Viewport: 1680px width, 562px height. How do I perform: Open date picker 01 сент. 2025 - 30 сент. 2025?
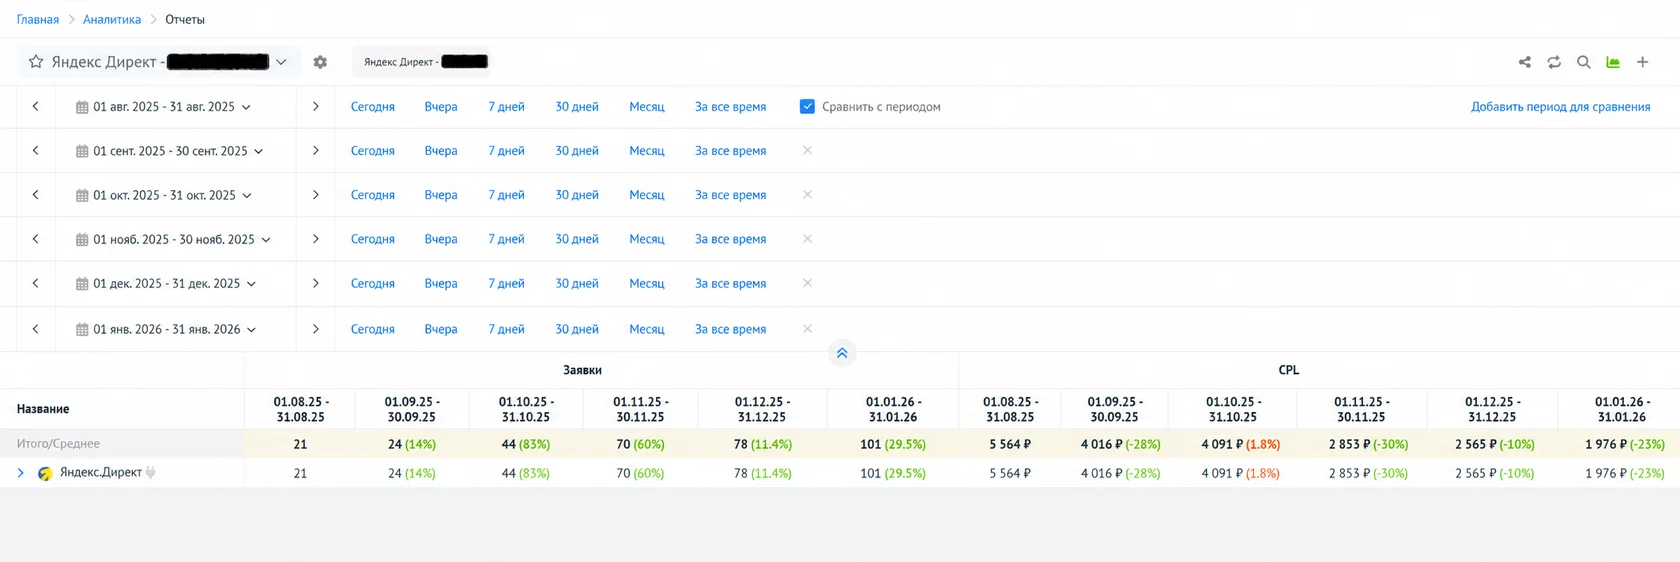click(170, 151)
